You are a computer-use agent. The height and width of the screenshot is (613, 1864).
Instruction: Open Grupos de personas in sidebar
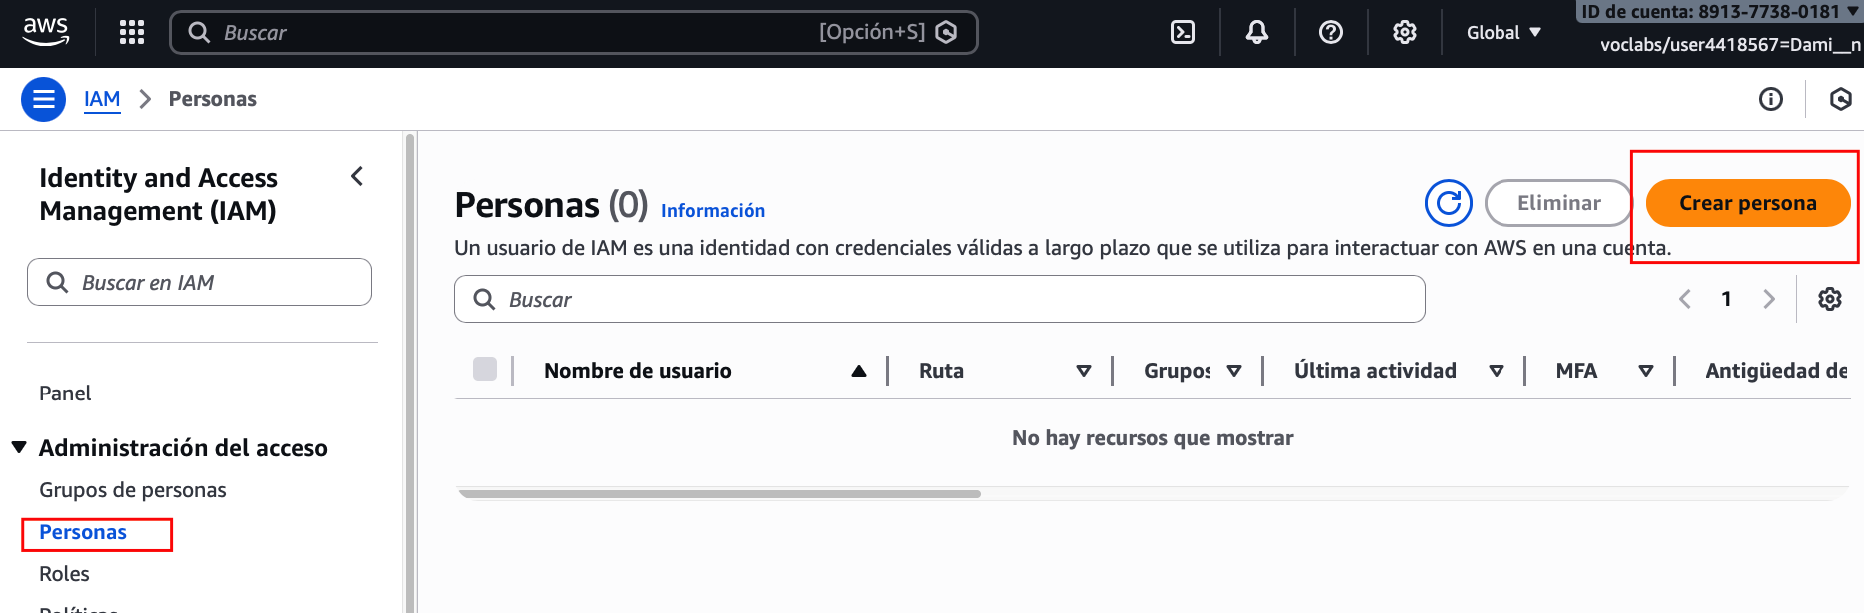(133, 490)
